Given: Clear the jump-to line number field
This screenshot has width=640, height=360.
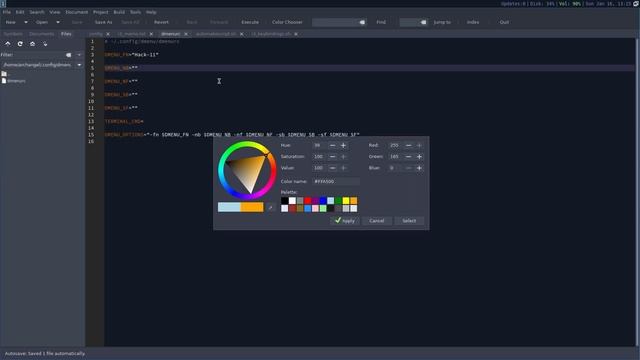Looking at the screenshot, I should 423,22.
